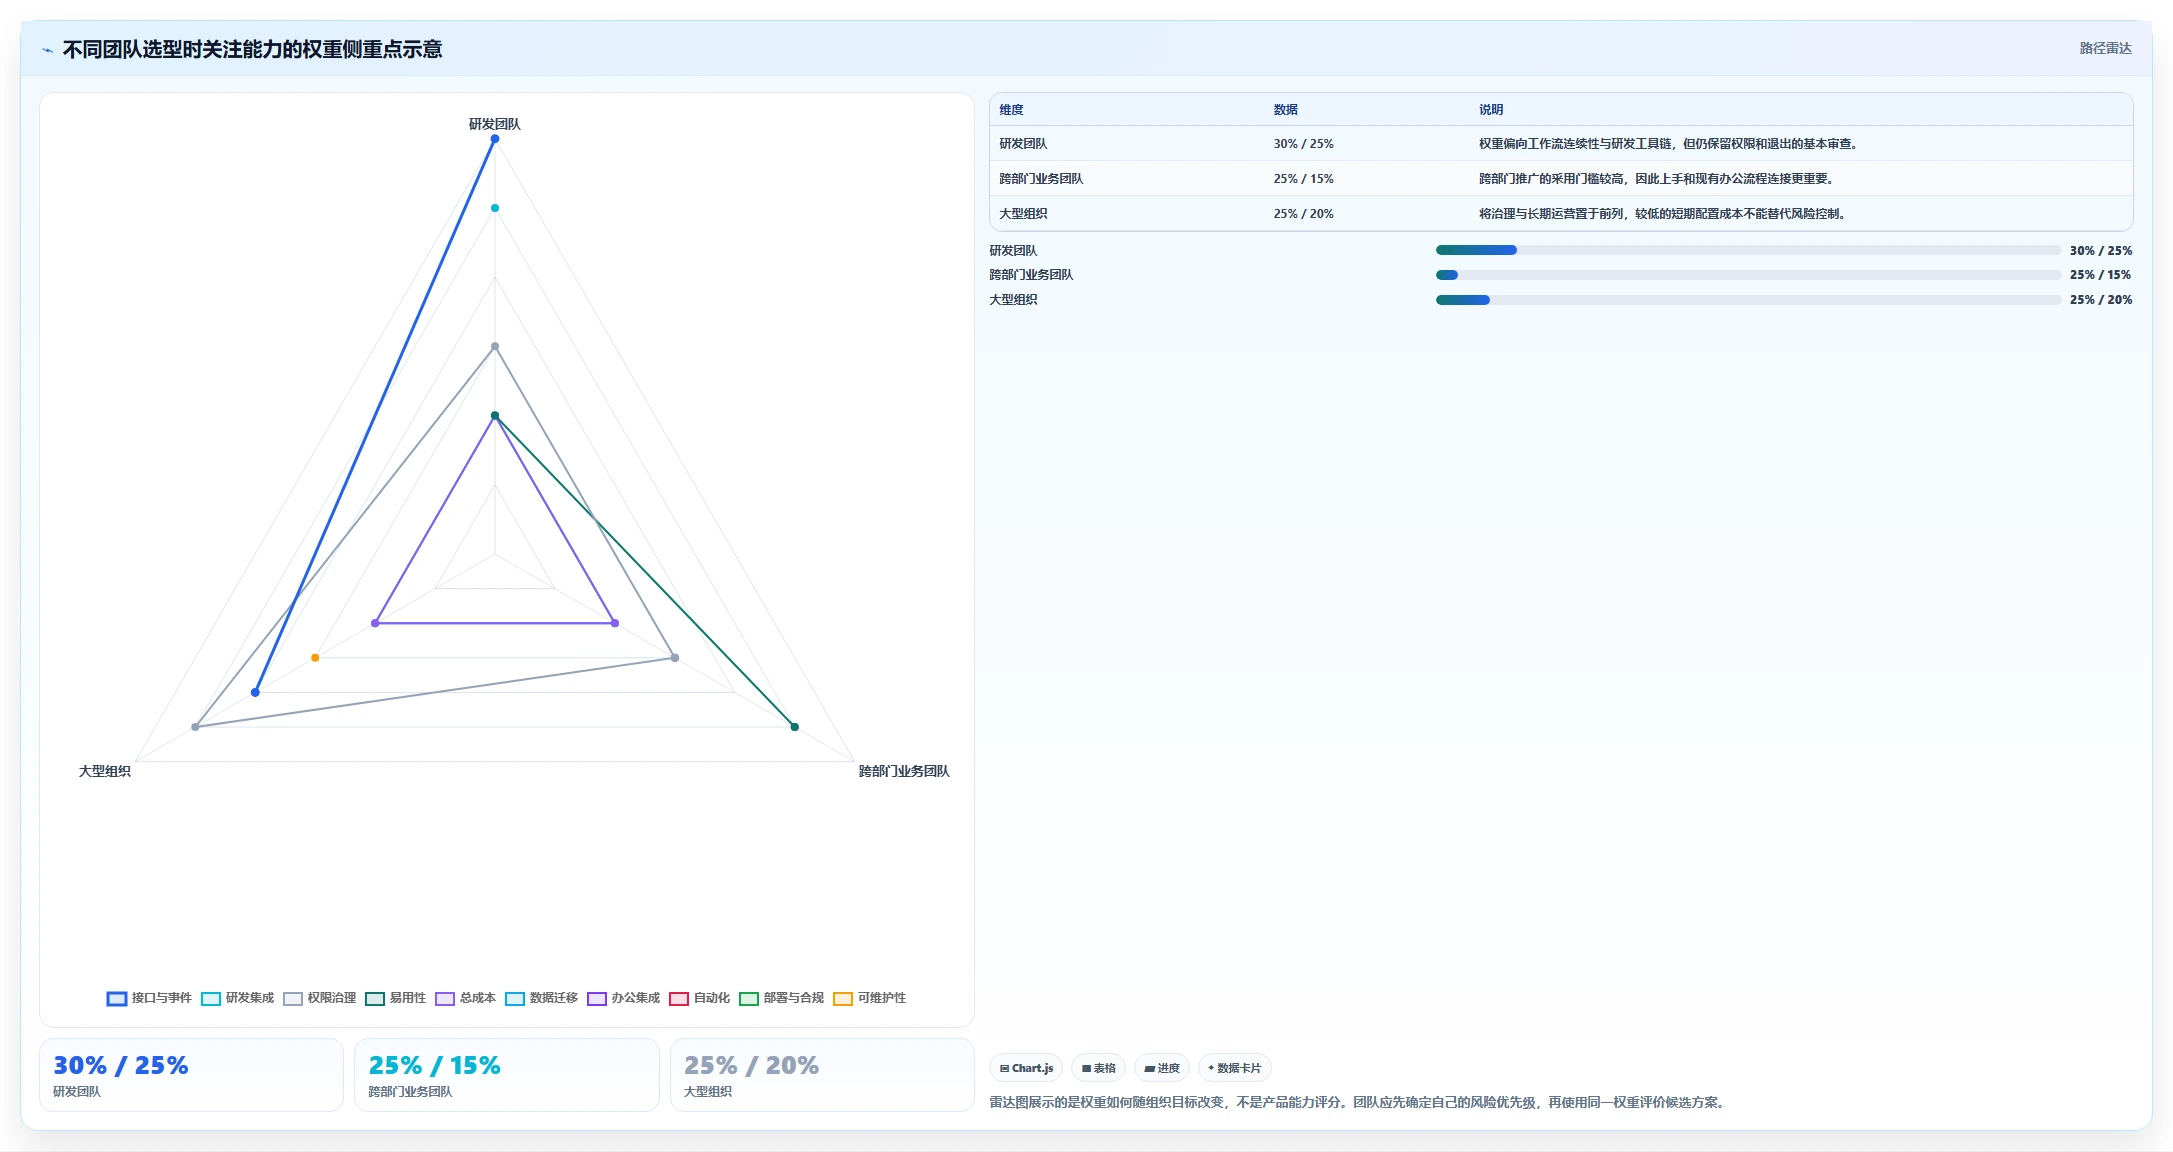
Task: Click the 研发团队 progress bar
Action: 1748,250
